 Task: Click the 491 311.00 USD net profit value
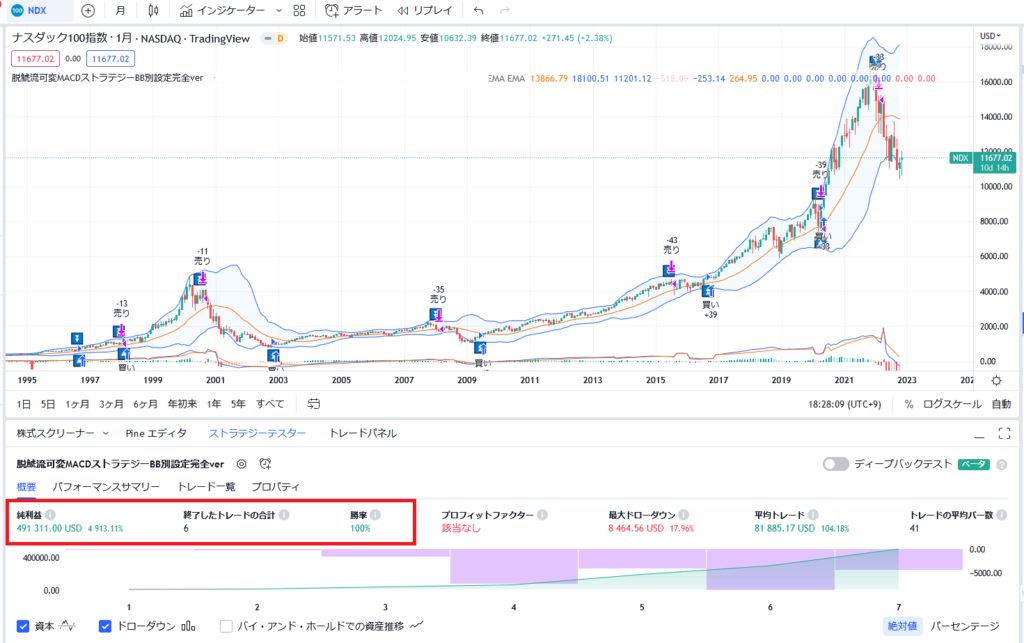point(49,528)
